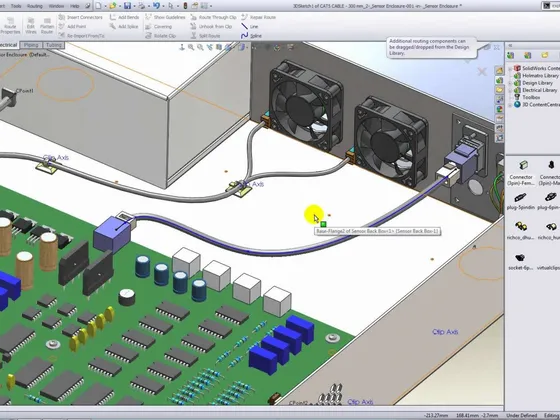Click Route Properties button
Screen dimensions: 560x420
coord(10,26)
